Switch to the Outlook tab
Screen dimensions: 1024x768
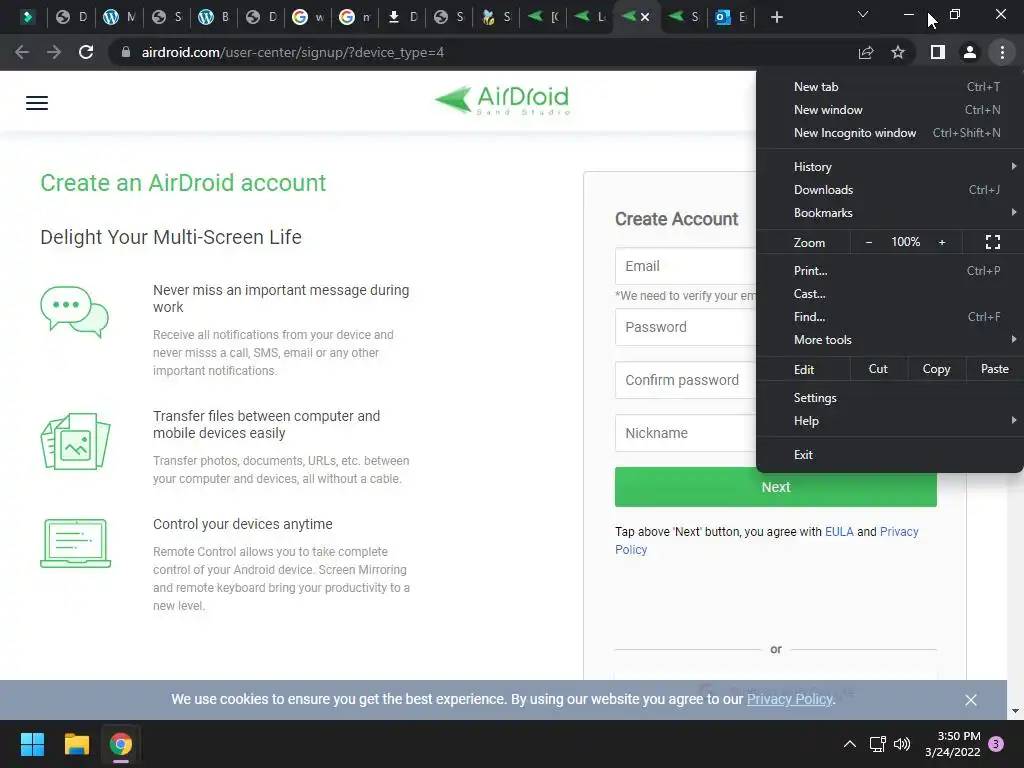click(x=730, y=17)
